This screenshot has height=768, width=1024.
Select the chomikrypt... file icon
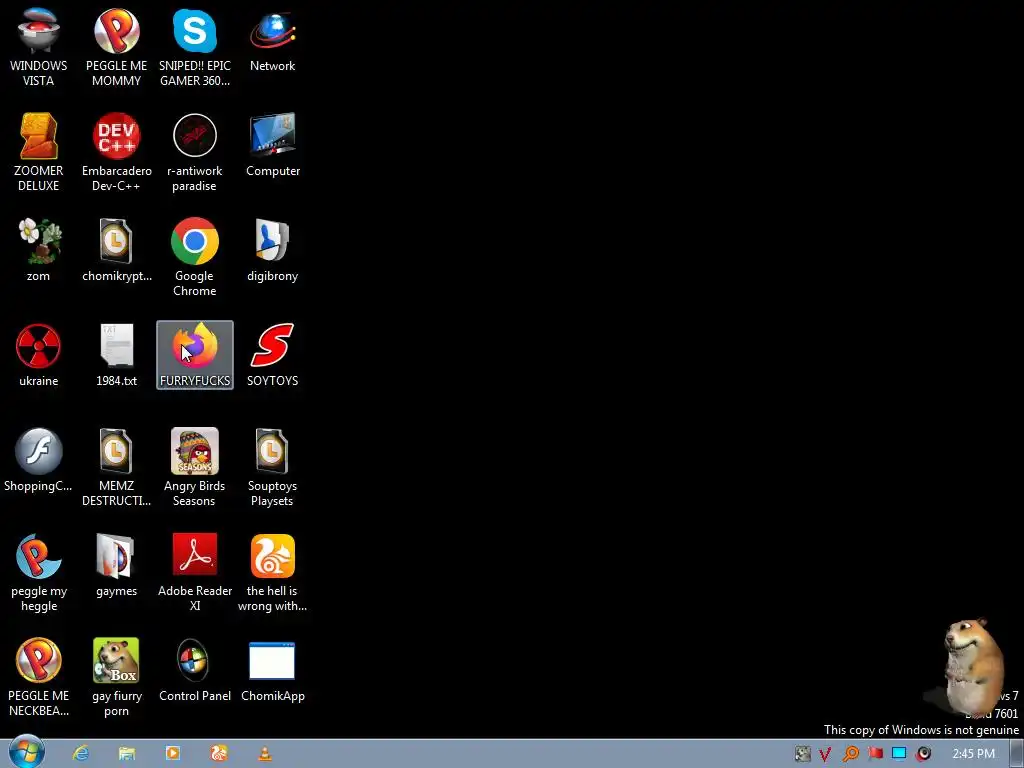tap(116, 249)
